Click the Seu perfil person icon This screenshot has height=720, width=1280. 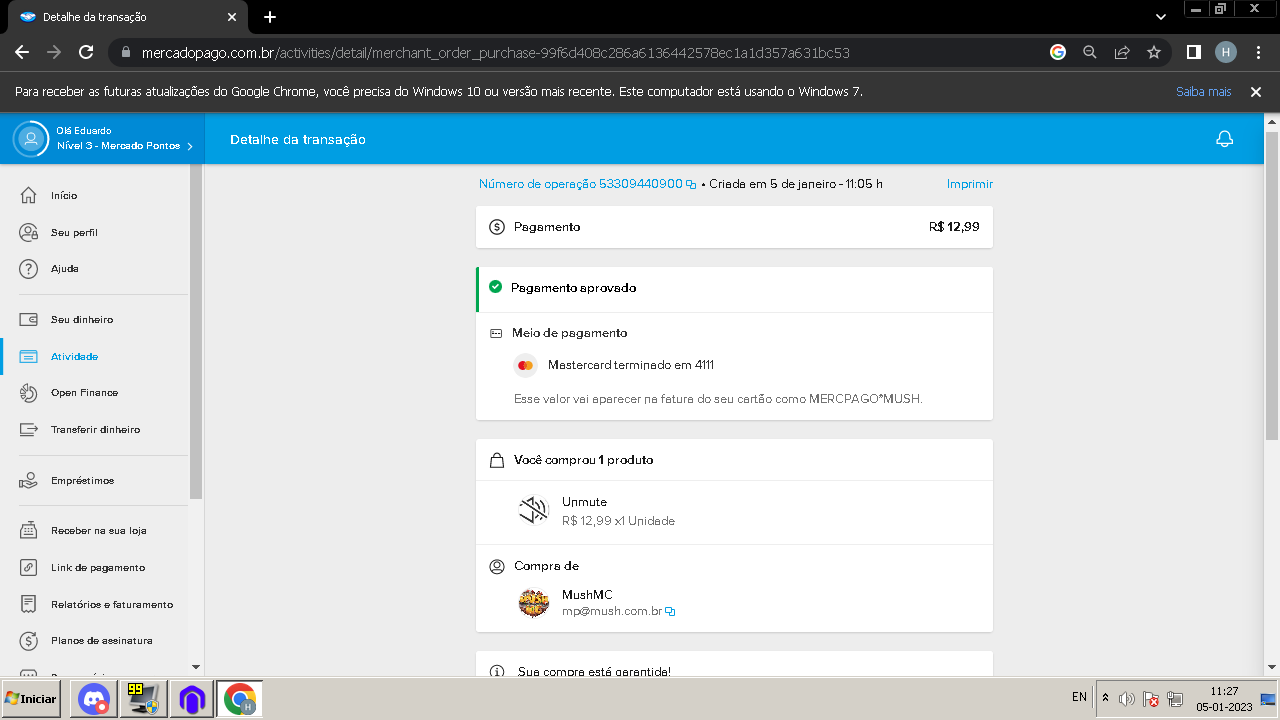point(29,232)
